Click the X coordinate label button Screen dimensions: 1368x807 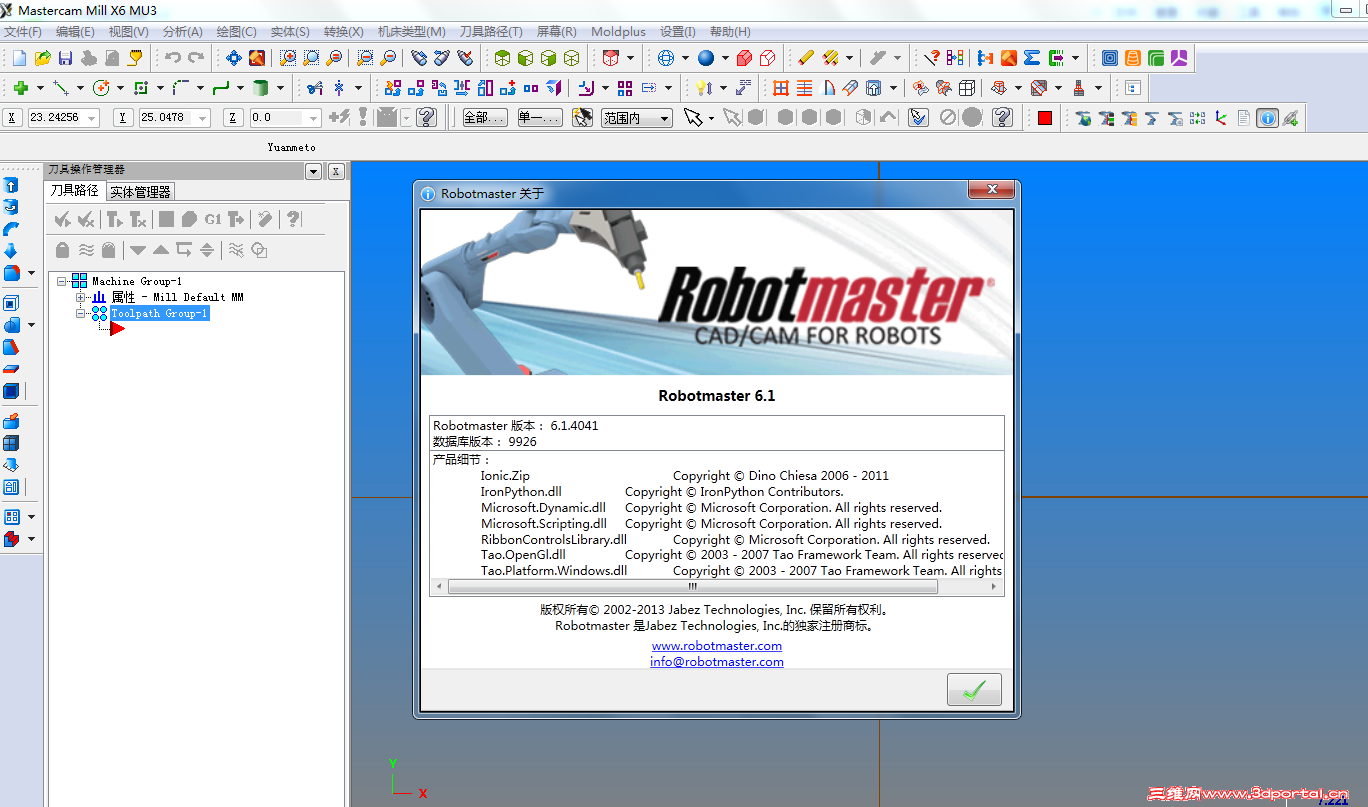point(12,118)
